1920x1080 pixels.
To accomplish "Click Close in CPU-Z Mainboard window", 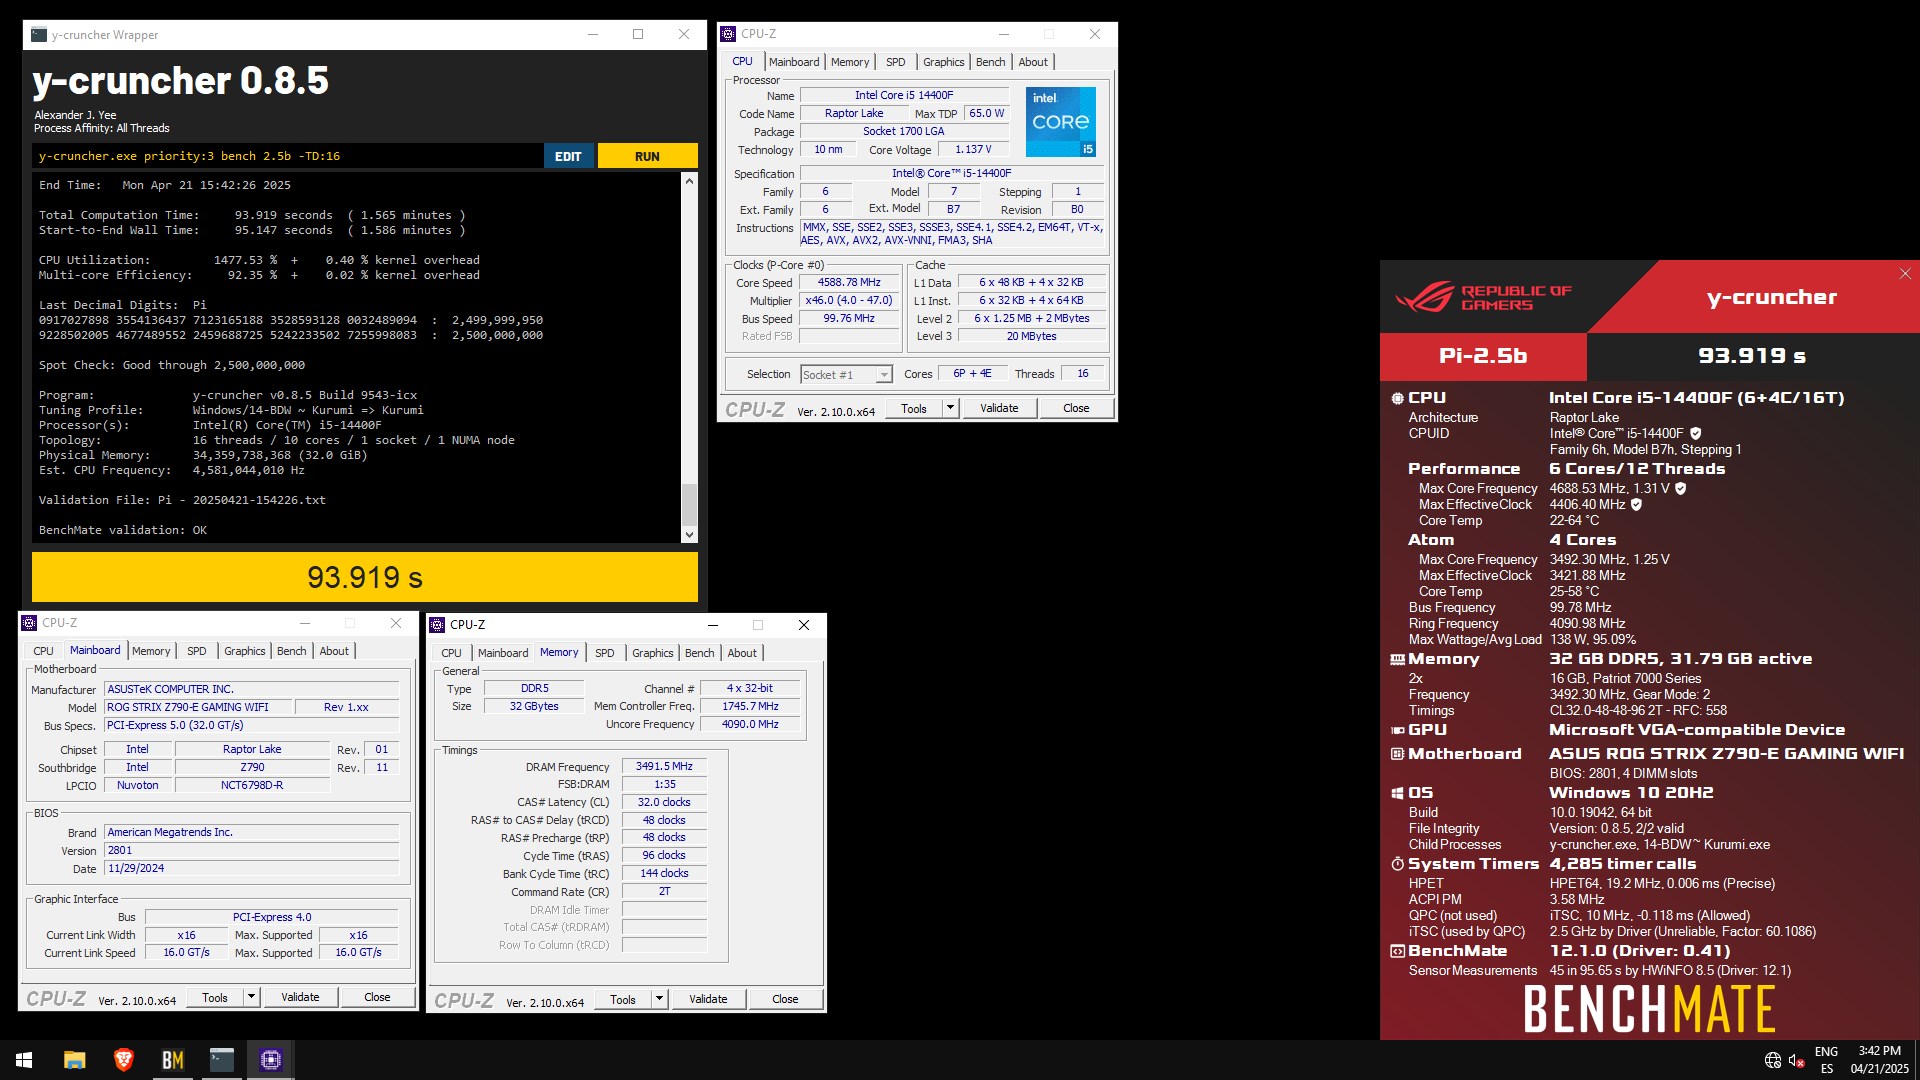I will tap(377, 997).
